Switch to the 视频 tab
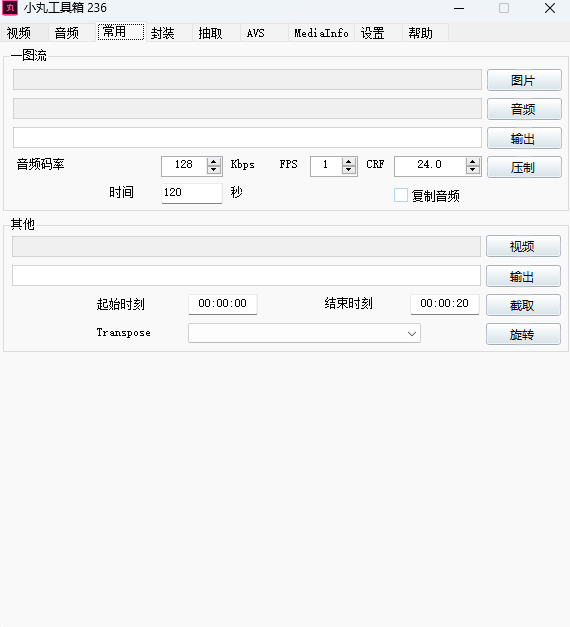The width and height of the screenshot is (570, 627). (x=19, y=33)
